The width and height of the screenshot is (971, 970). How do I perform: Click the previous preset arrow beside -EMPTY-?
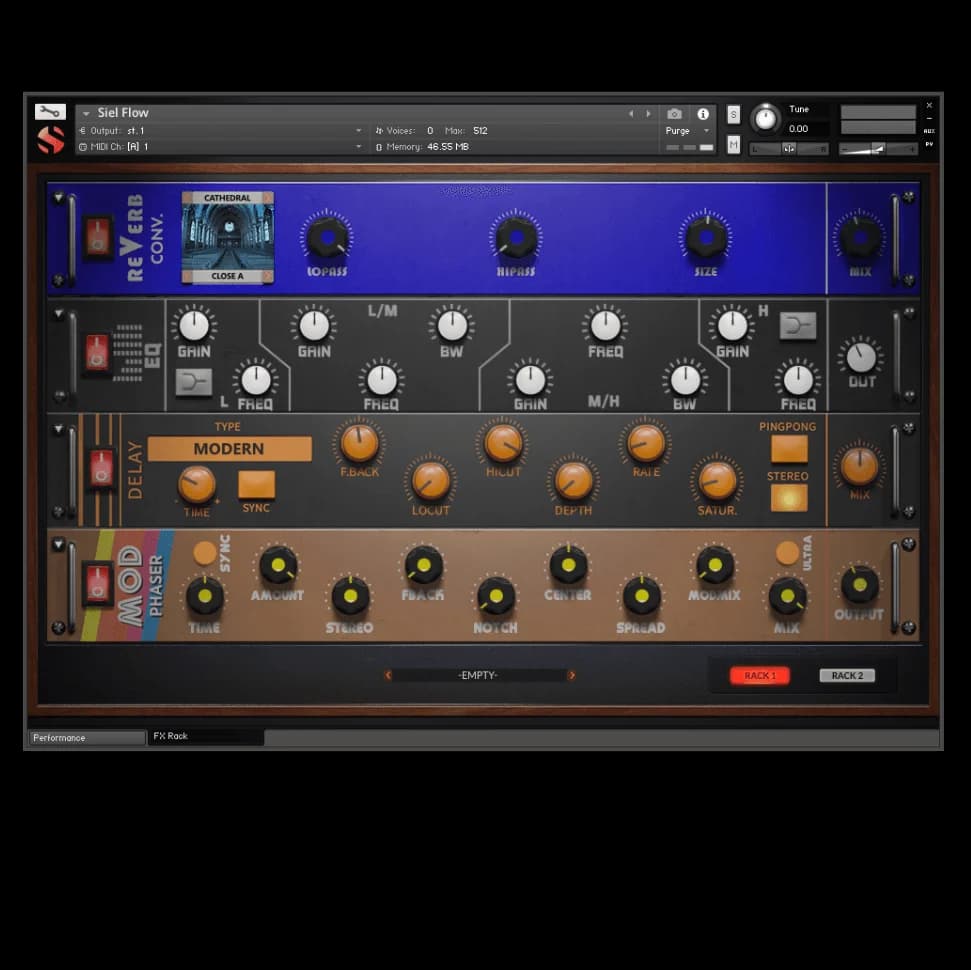pyautogui.click(x=388, y=675)
